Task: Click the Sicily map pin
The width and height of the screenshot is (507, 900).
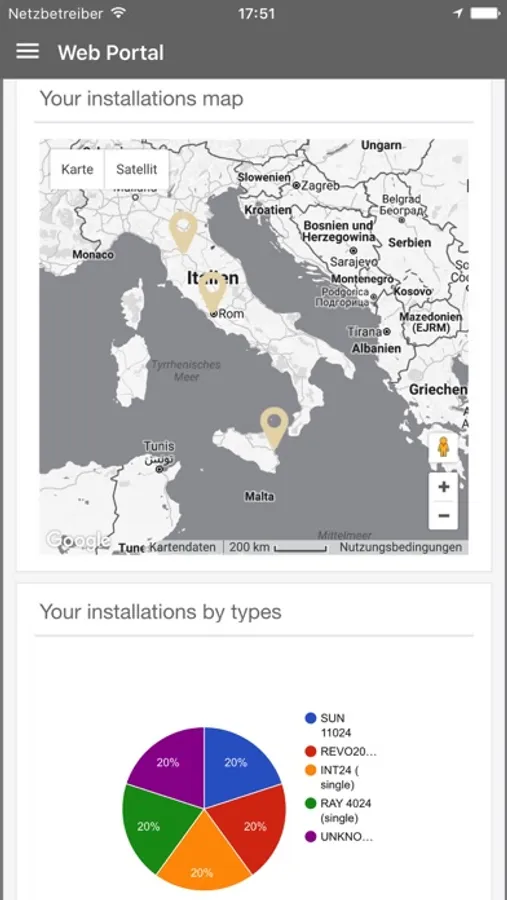Action: tap(274, 428)
